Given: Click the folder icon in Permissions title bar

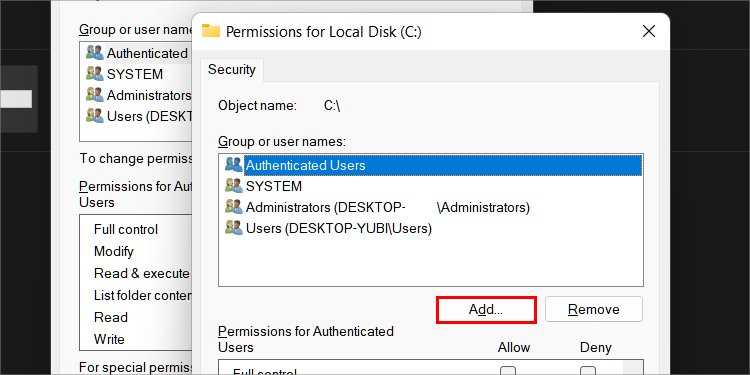Looking at the screenshot, I should pos(210,32).
